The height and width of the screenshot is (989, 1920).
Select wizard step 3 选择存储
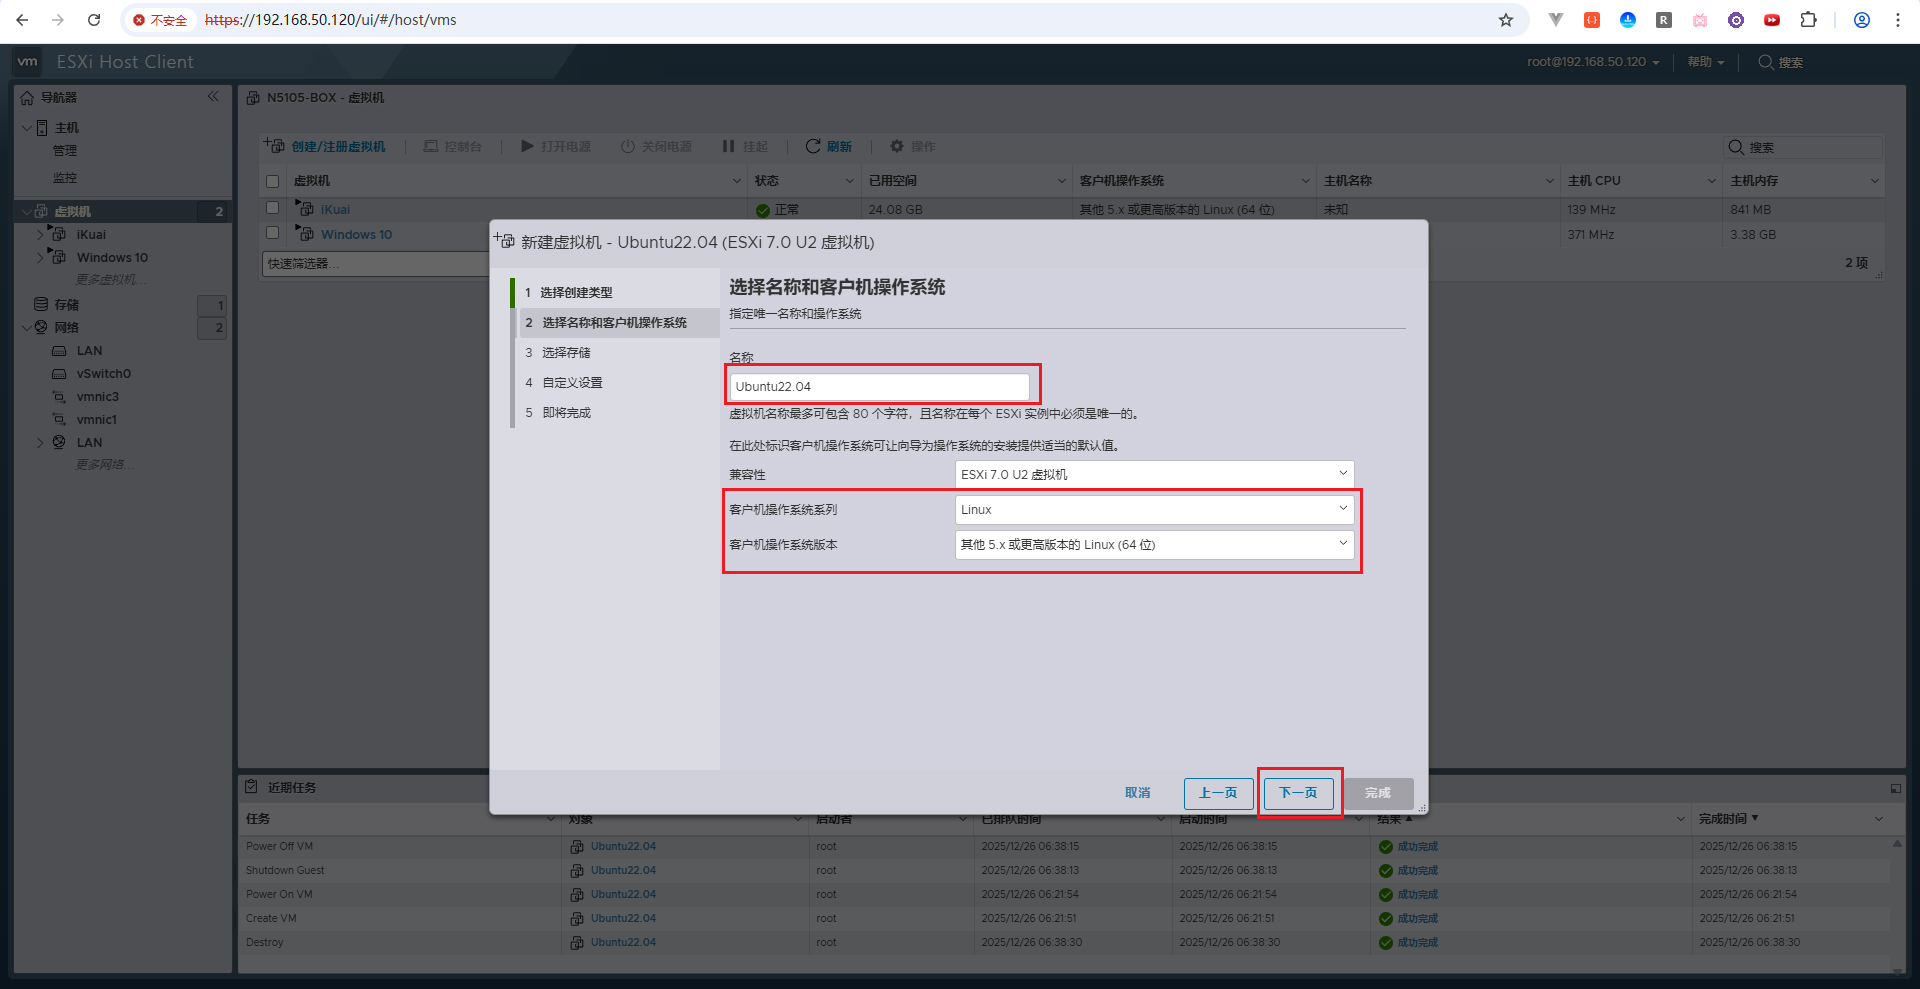pos(566,353)
